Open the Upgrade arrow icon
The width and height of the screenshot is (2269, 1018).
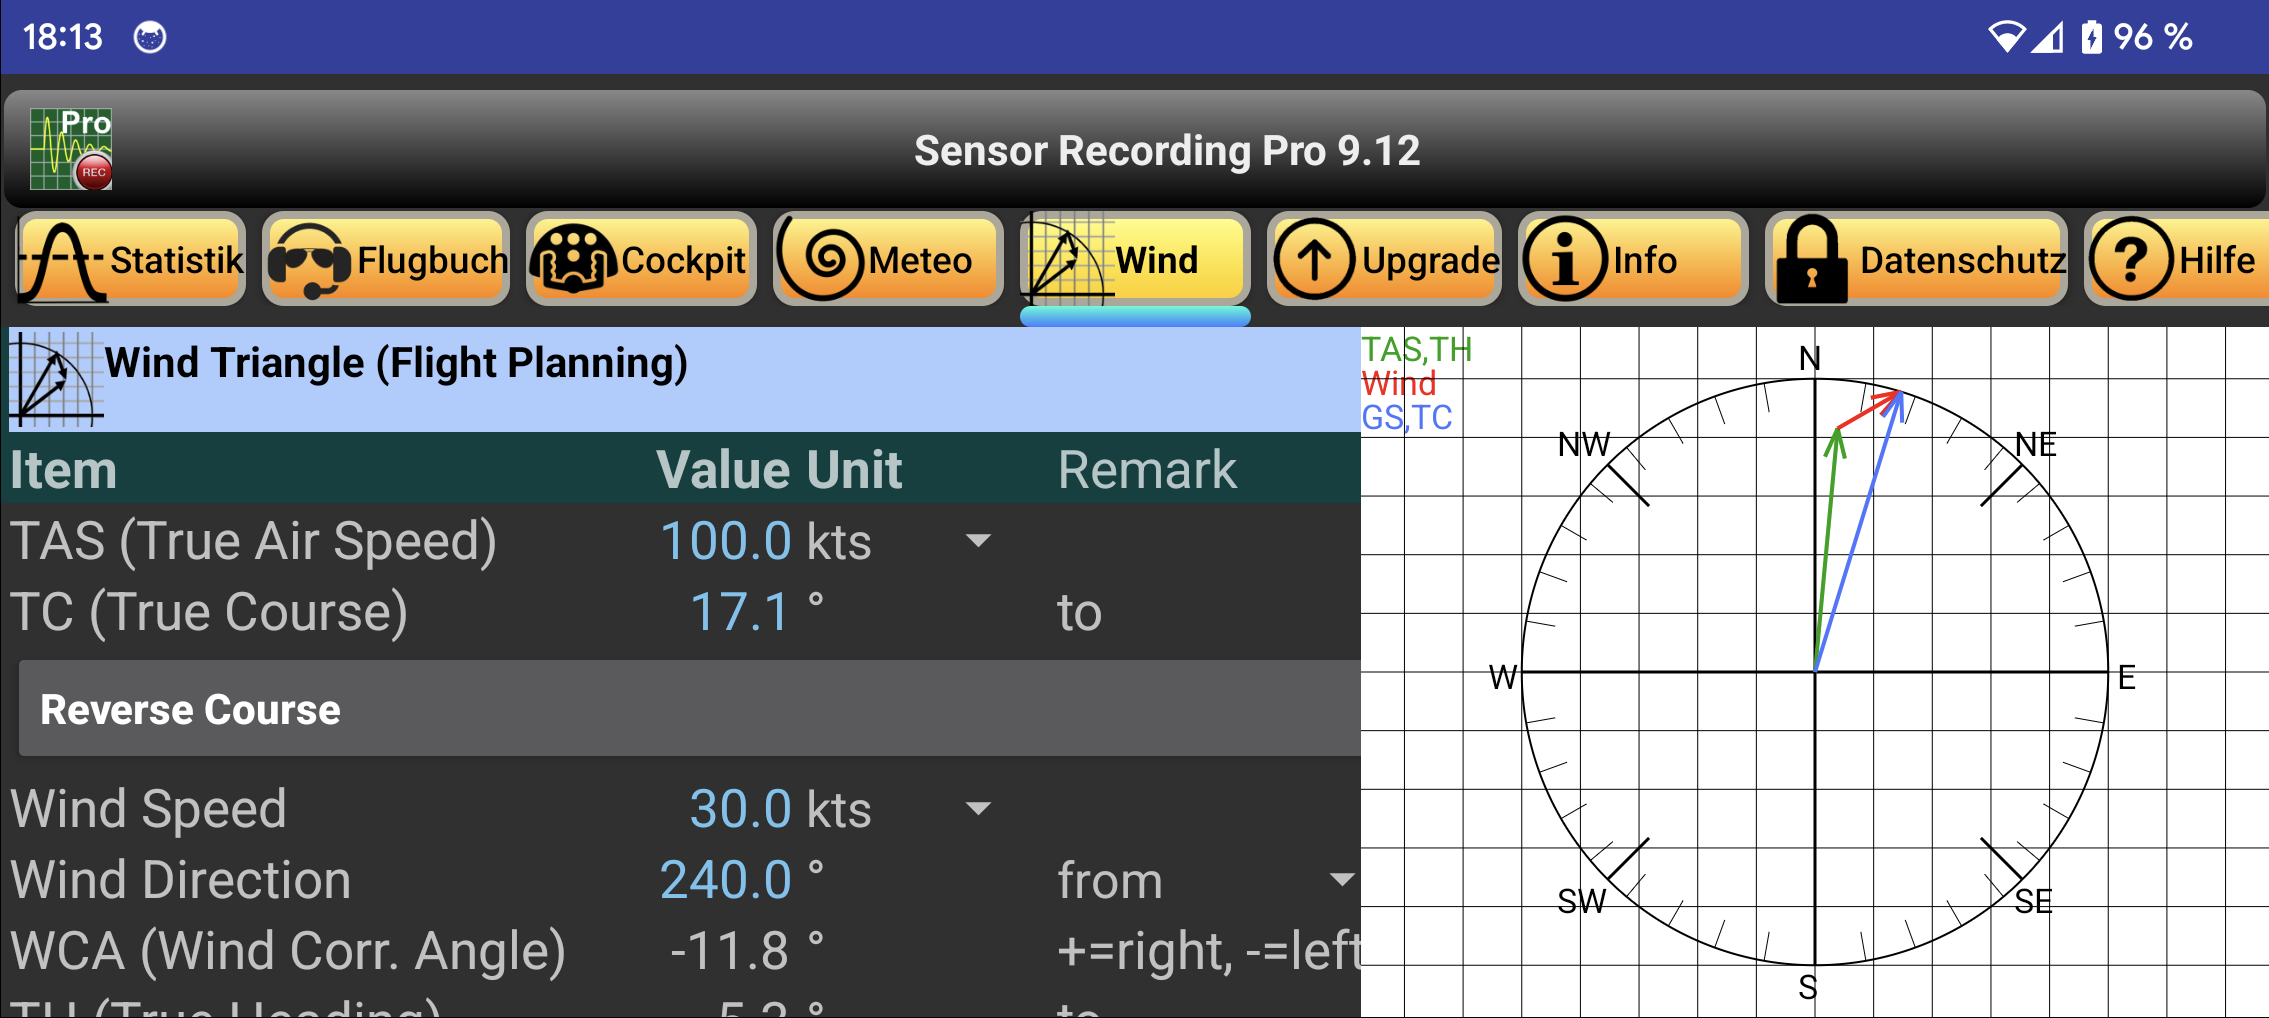1317,260
